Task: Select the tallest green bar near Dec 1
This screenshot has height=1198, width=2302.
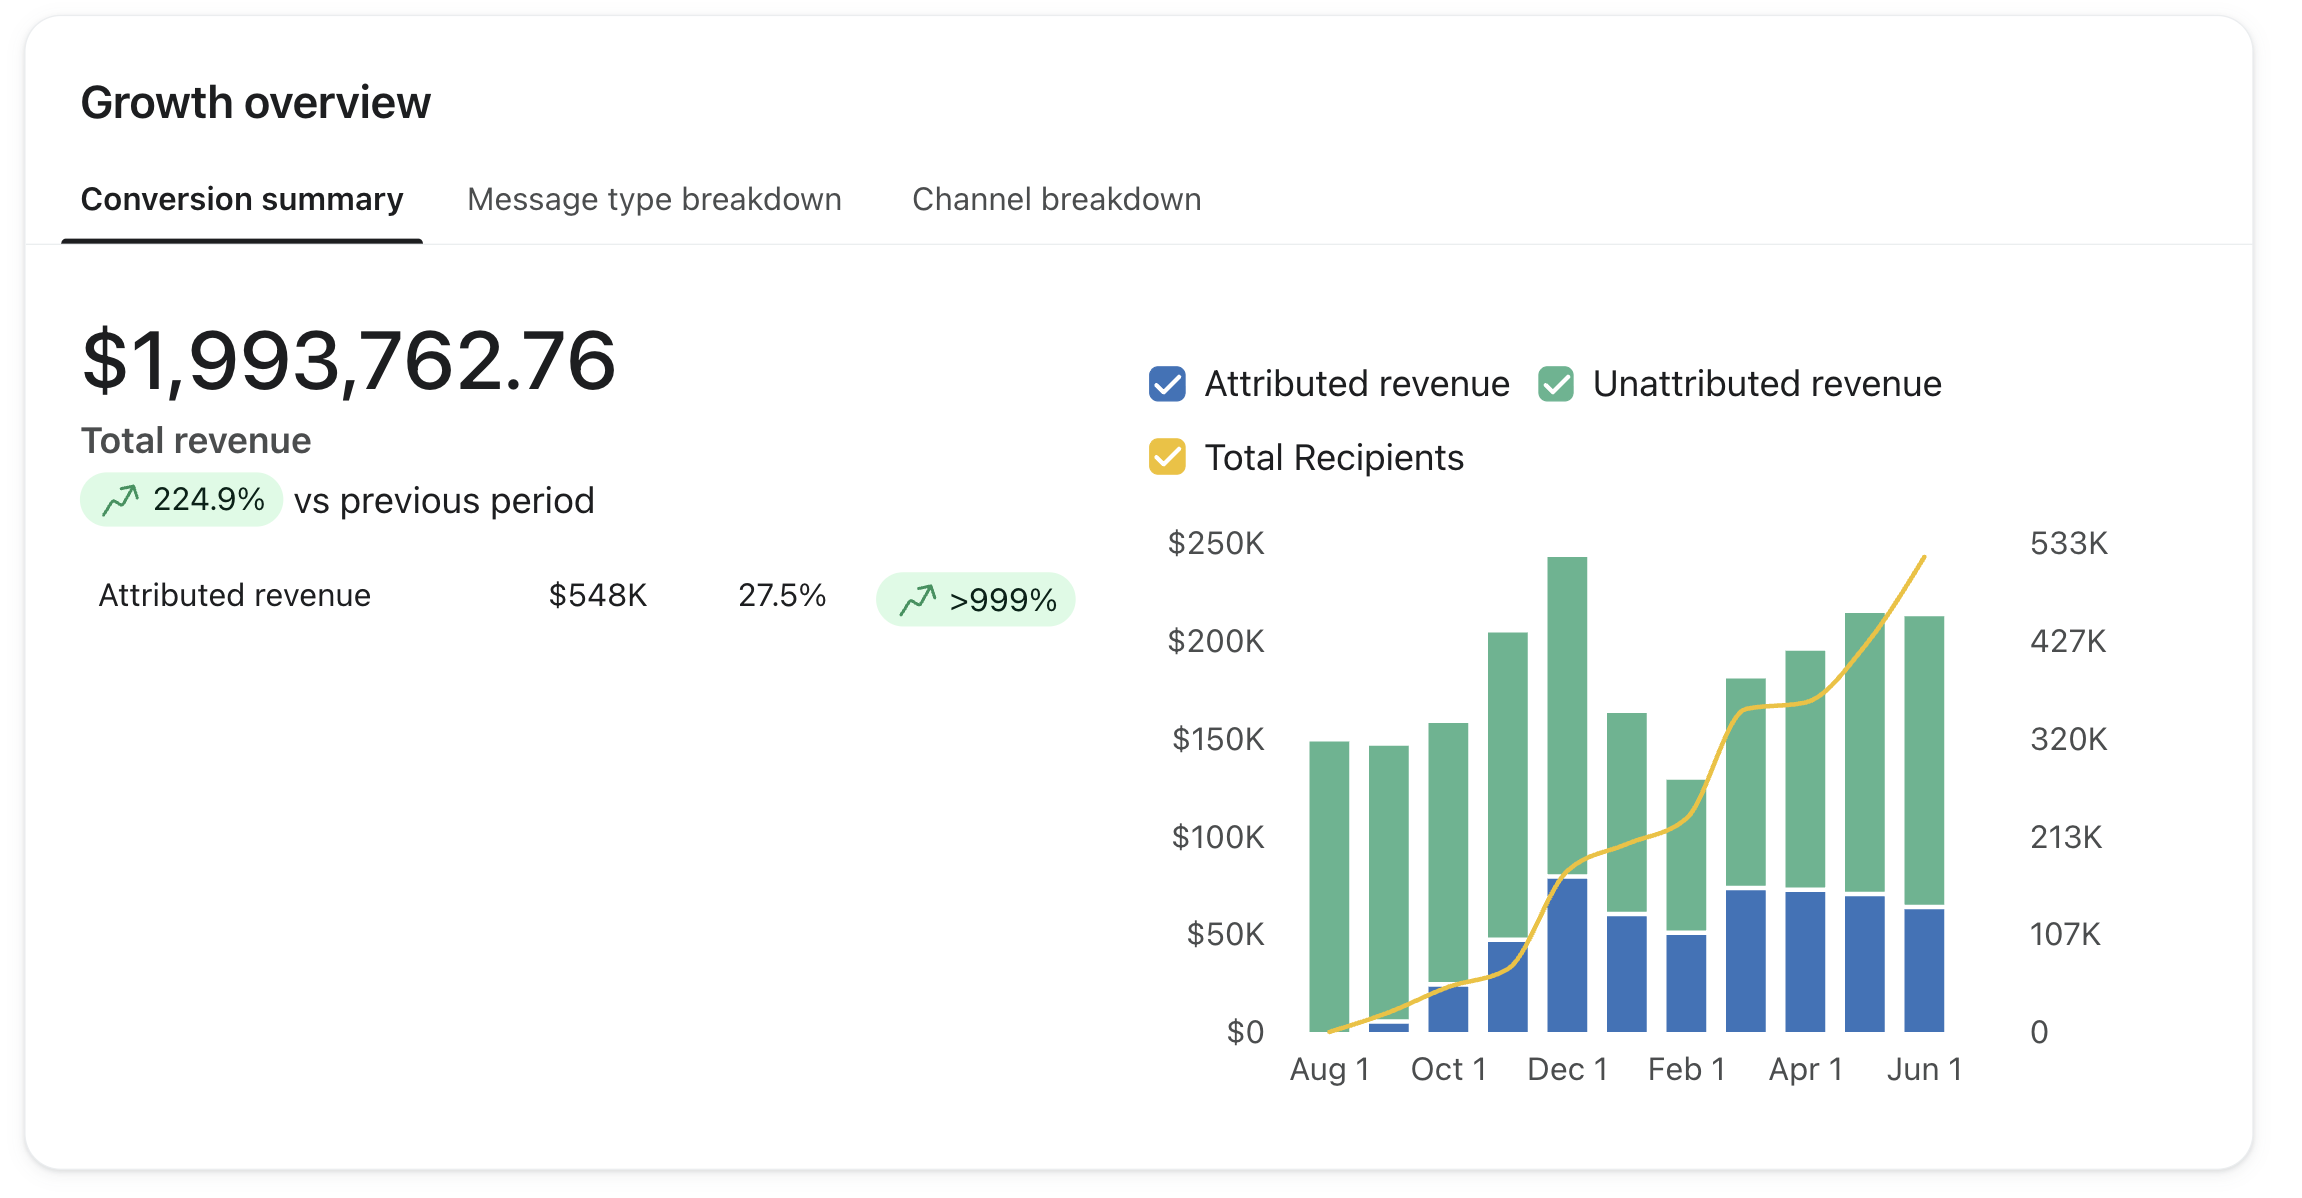Action: tap(1567, 716)
